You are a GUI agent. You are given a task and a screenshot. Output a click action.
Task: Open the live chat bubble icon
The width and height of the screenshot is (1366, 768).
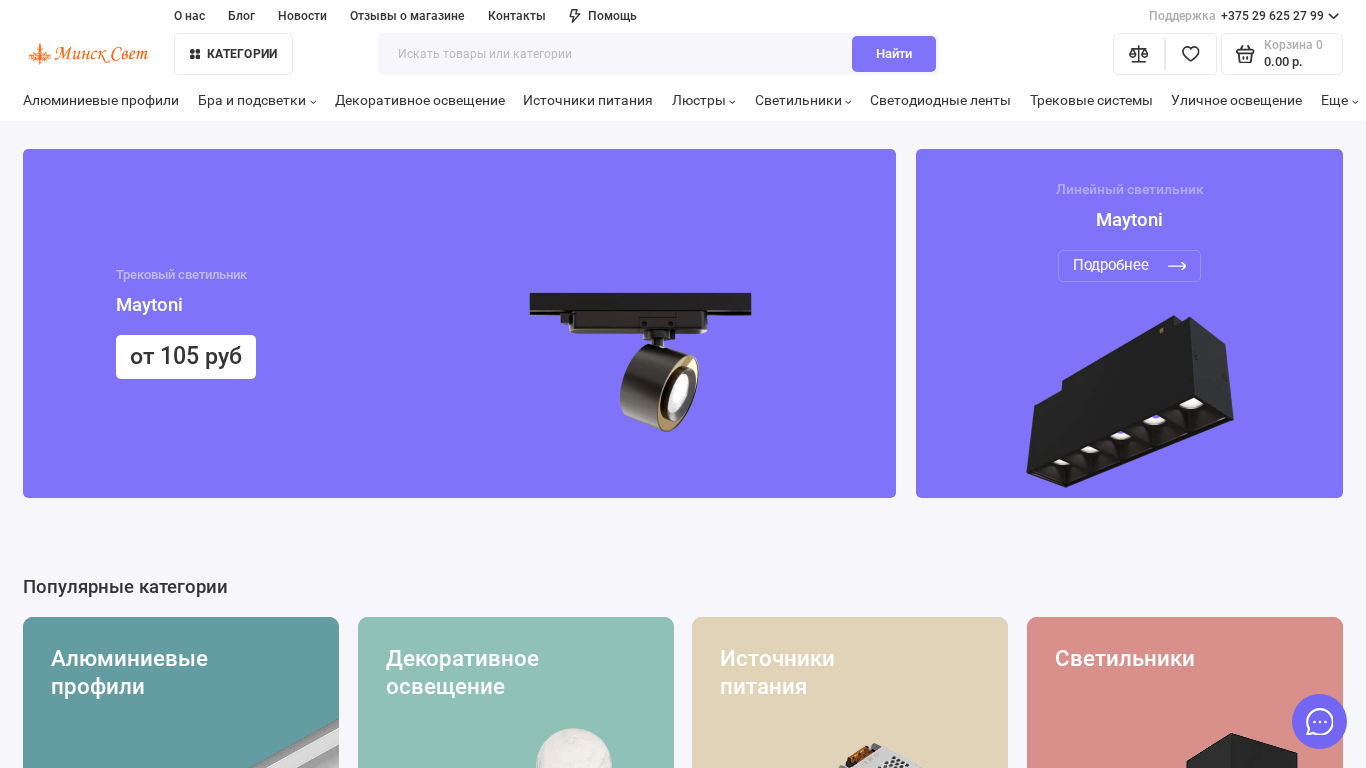1319,722
